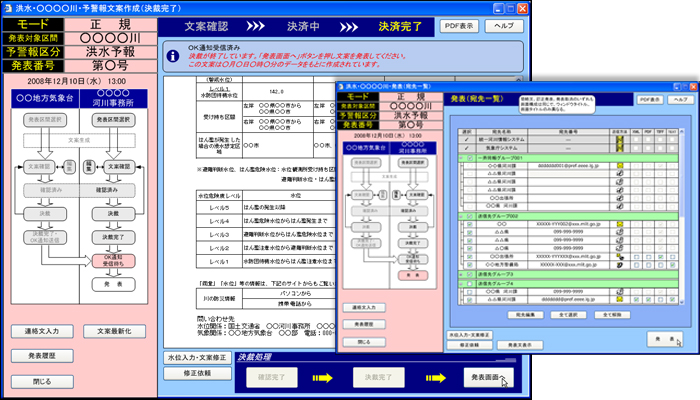Image resolution: width=700 pixels, height=400 pixels.
Task: Click send-method icon in XXXXX-YYYXXX@xxx.mlit.go.jp row
Action: pyautogui.click(x=620, y=257)
